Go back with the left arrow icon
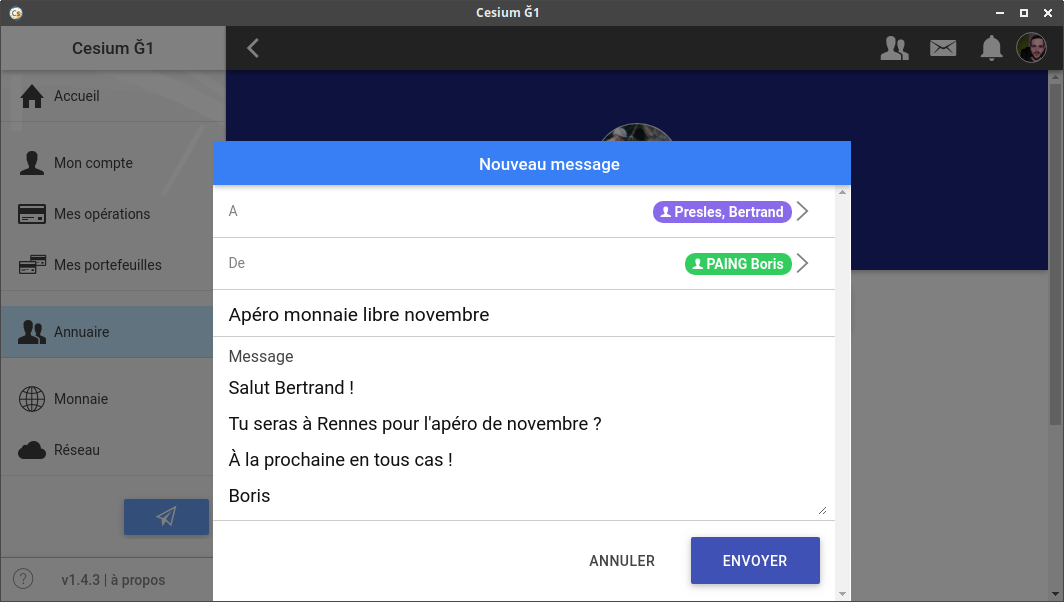Image resolution: width=1064 pixels, height=602 pixels. point(253,48)
